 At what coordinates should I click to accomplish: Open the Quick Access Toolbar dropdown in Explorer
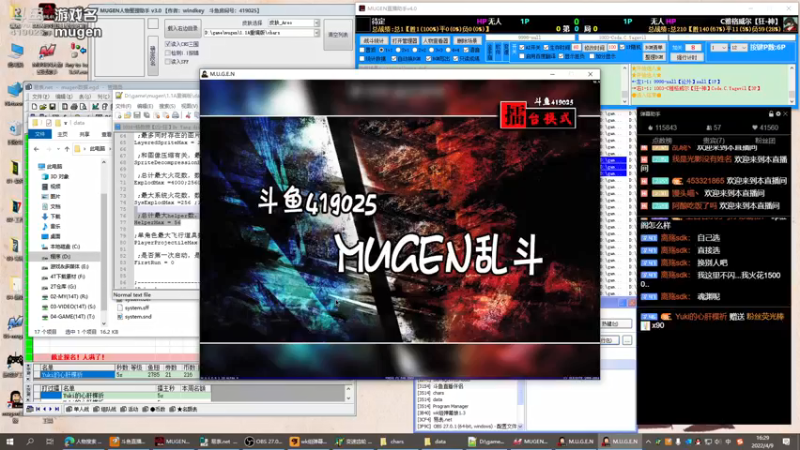(65, 123)
